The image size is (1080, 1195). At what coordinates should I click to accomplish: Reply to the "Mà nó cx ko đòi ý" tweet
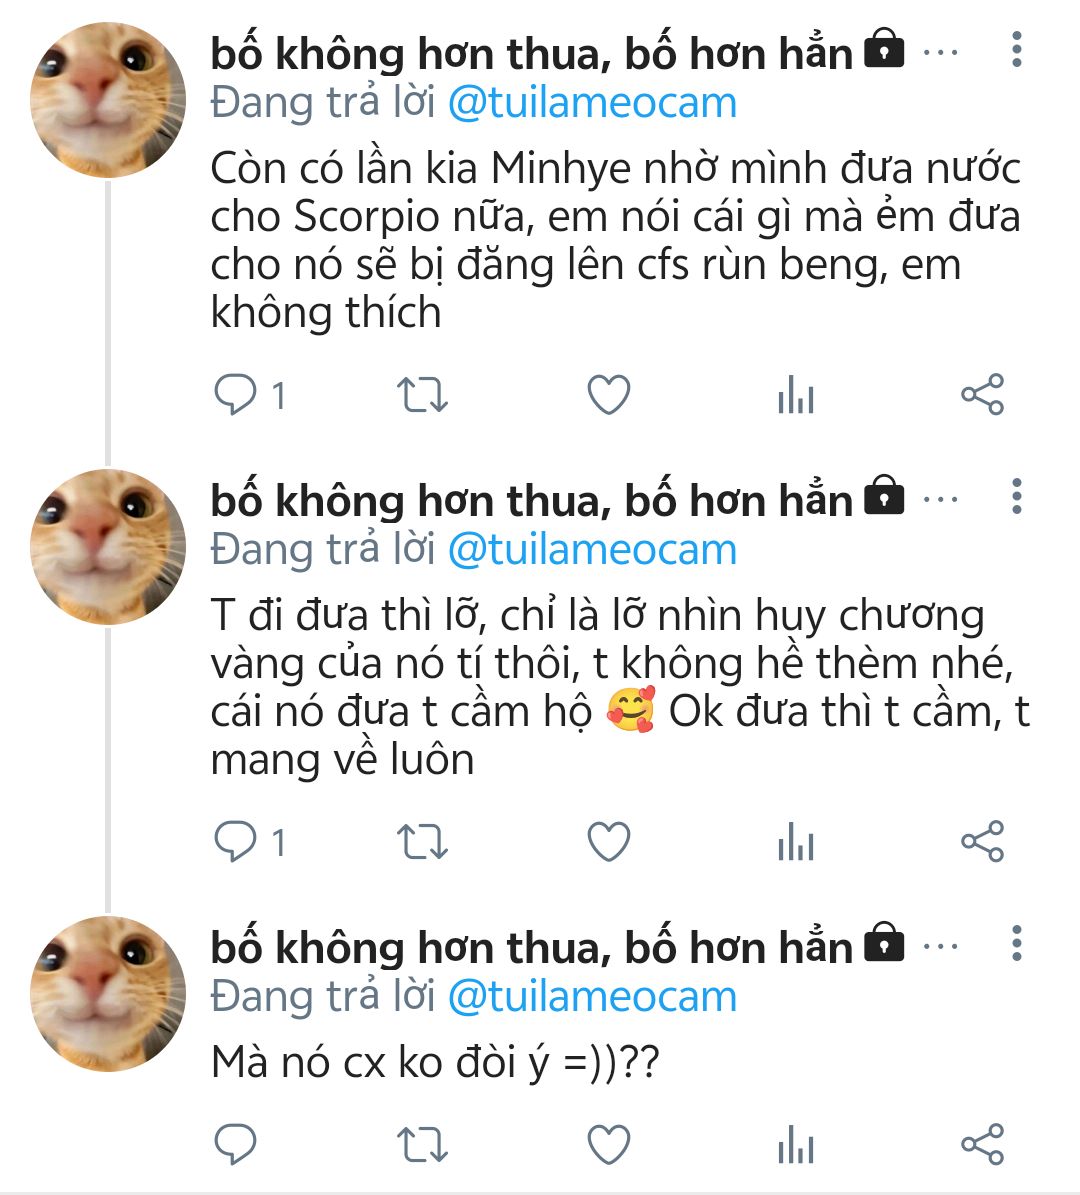tap(236, 1144)
